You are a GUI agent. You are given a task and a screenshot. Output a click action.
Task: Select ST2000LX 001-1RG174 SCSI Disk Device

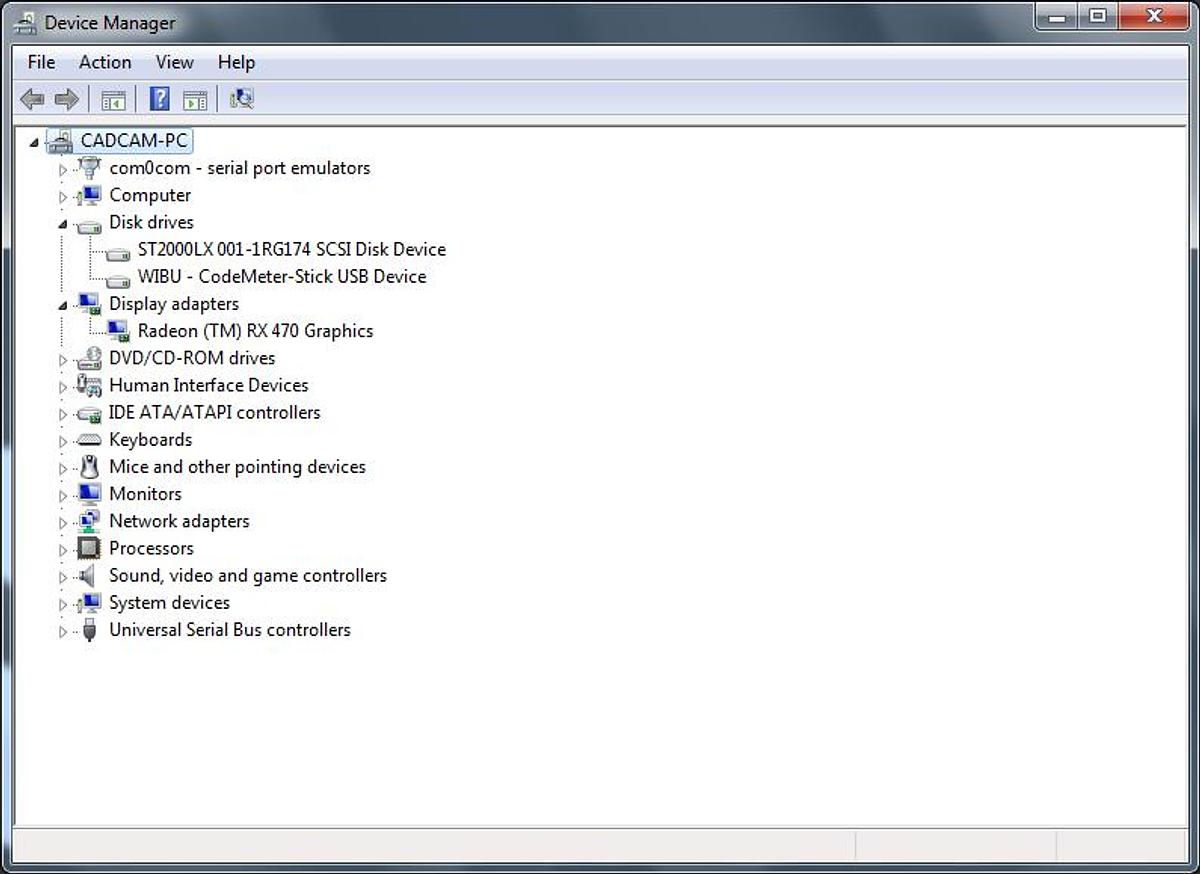tap(291, 249)
